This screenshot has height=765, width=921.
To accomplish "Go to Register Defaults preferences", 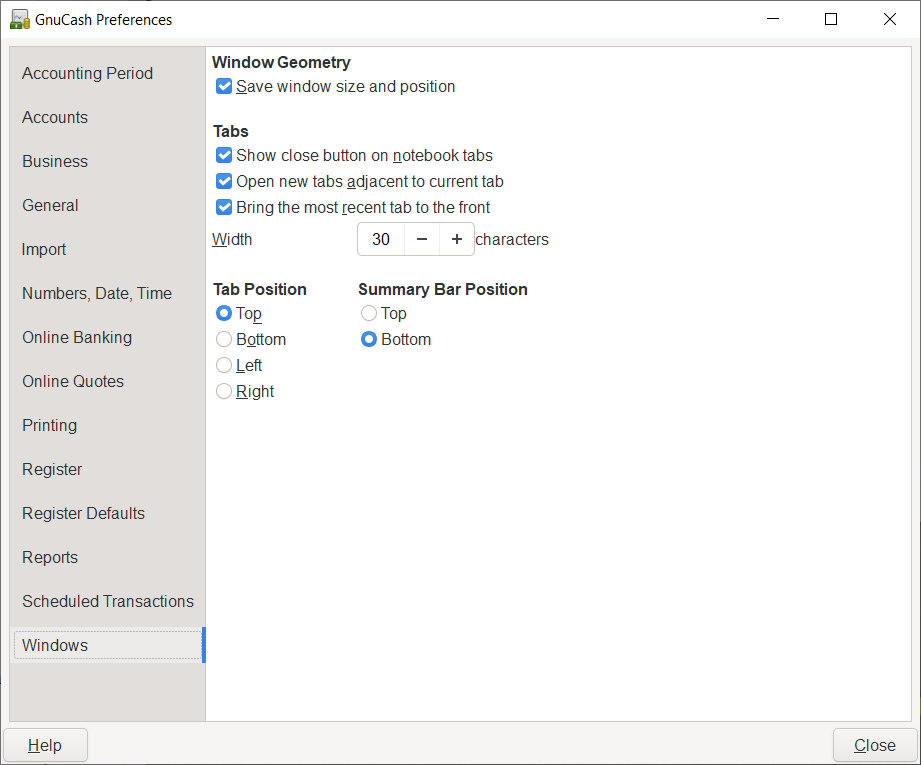I will tap(84, 514).
